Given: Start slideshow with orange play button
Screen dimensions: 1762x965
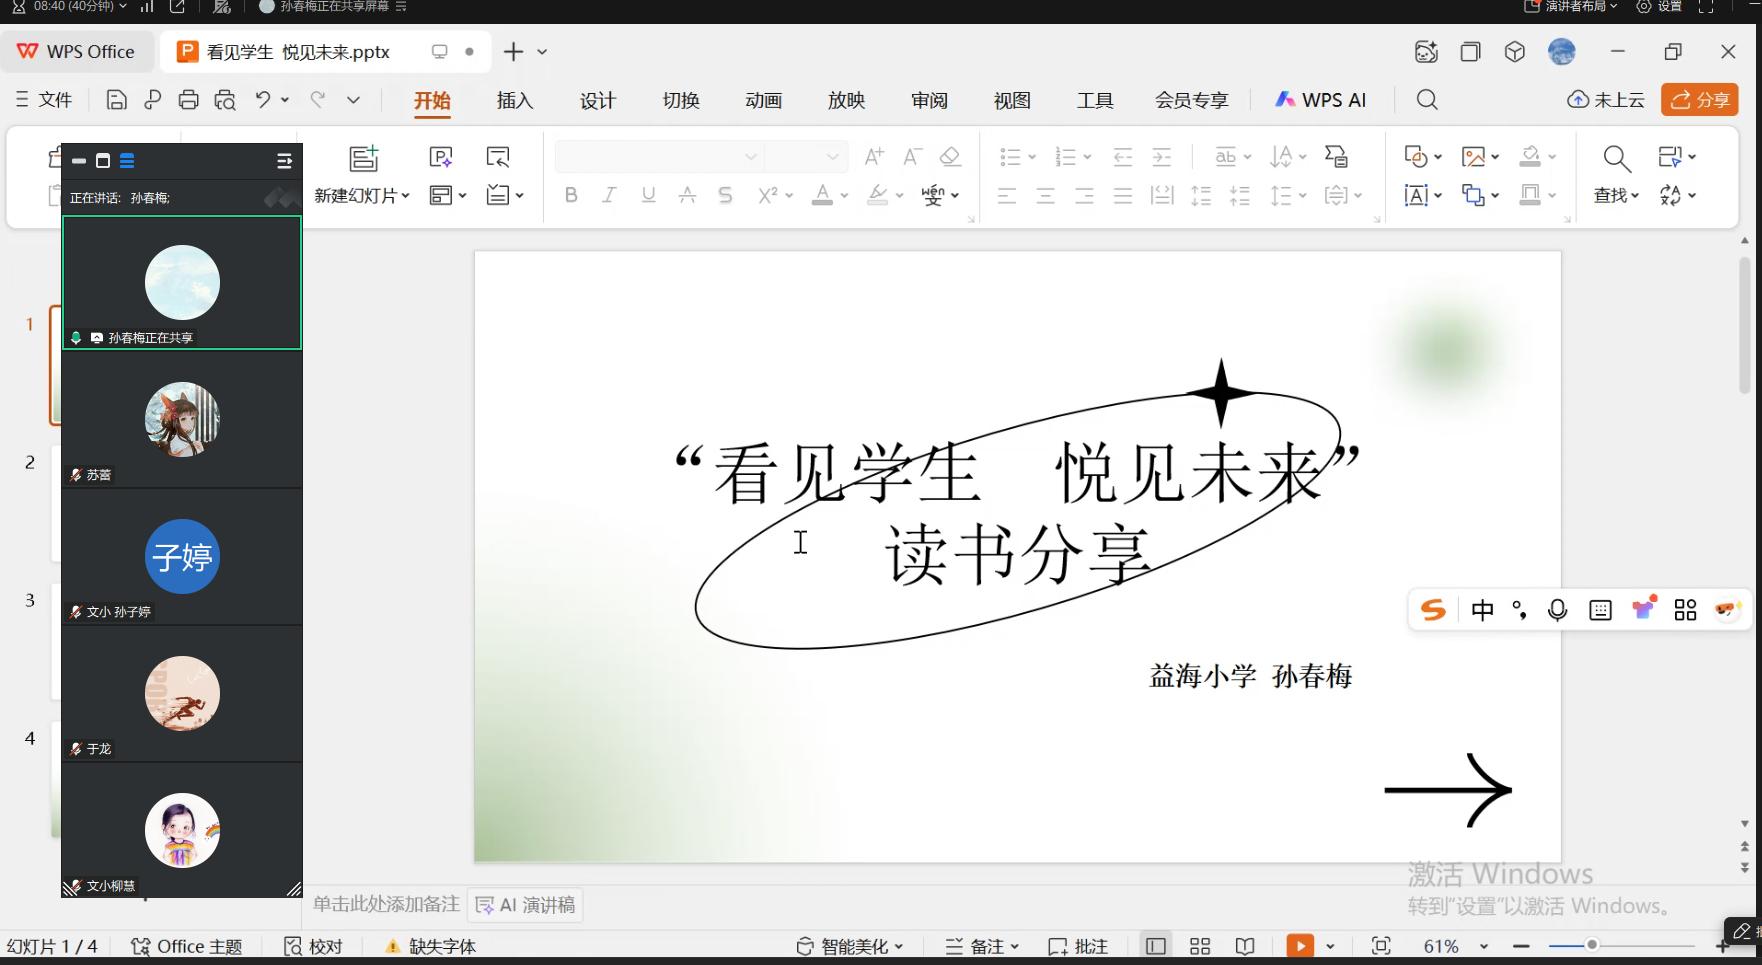Looking at the screenshot, I should tap(1299, 946).
